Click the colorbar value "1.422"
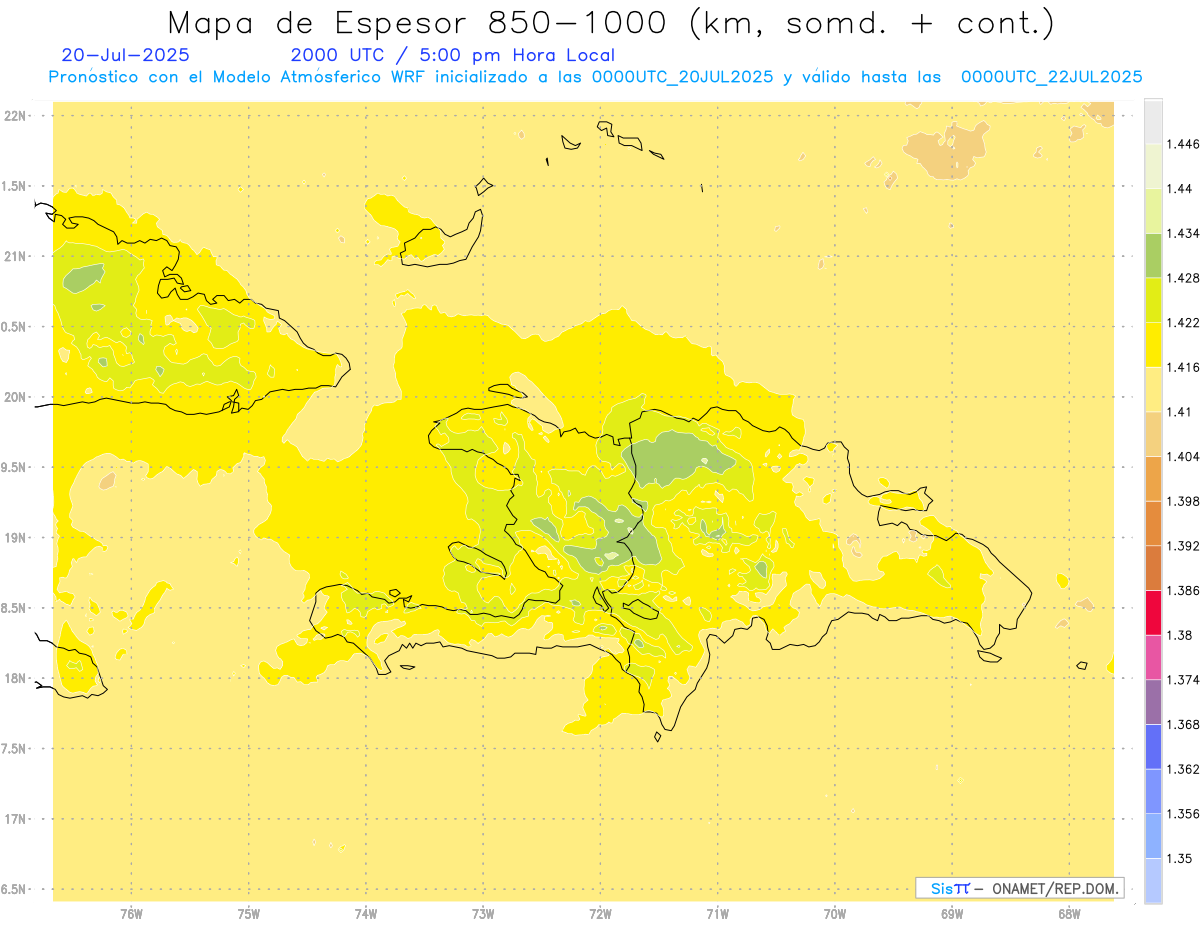The width and height of the screenshot is (1200, 927). point(1184,322)
